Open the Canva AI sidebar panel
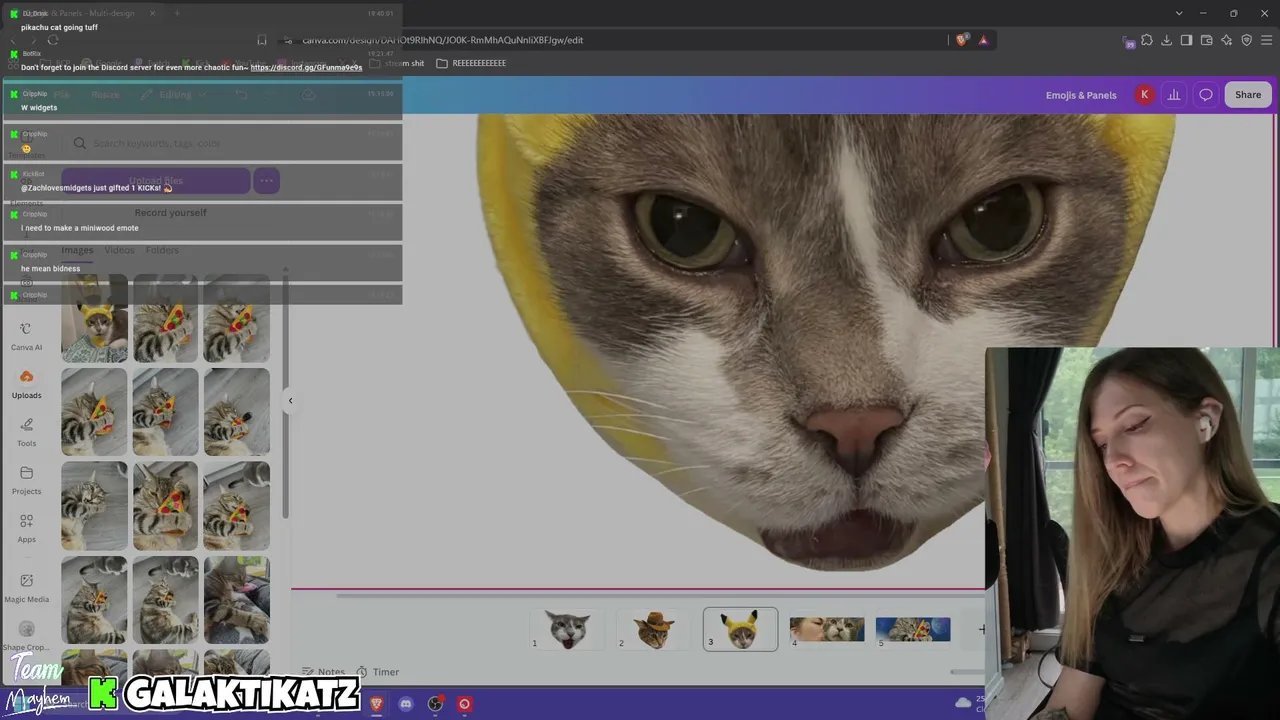Image resolution: width=1280 pixels, height=720 pixels. pyautogui.click(x=26, y=336)
